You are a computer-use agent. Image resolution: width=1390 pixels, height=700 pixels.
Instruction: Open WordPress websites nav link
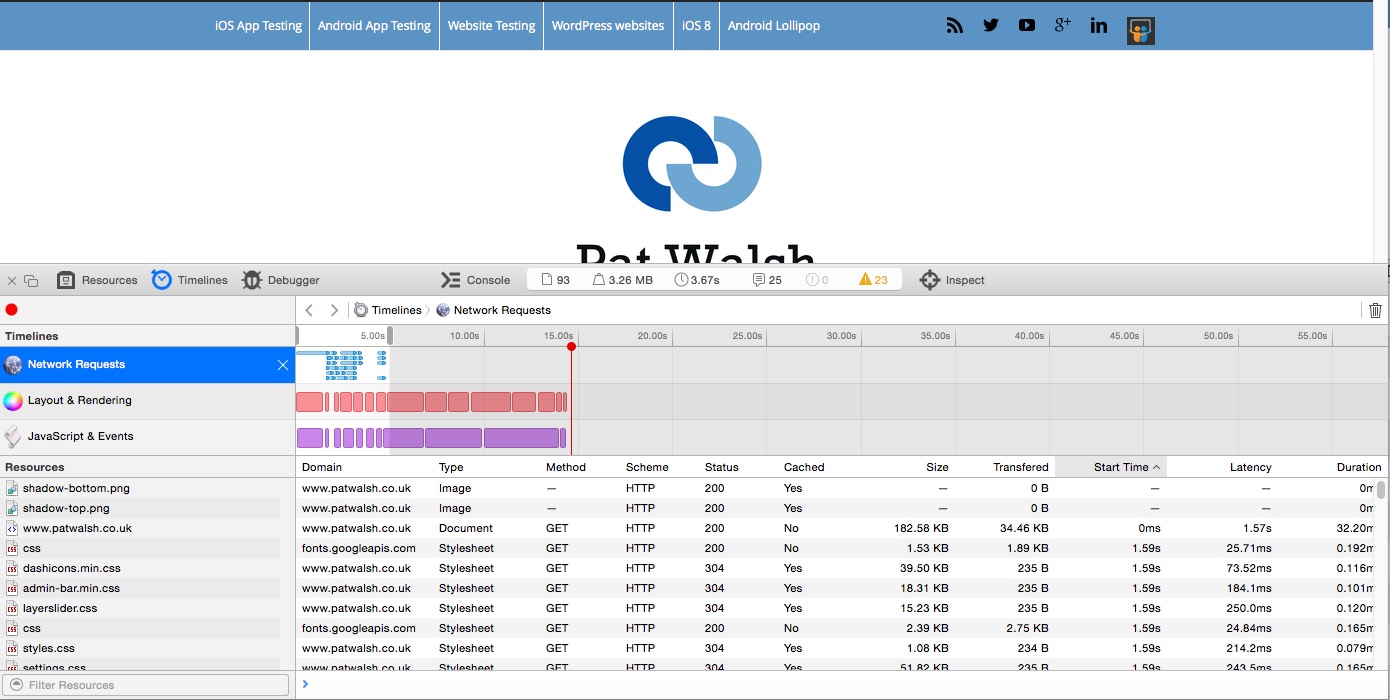[608, 26]
